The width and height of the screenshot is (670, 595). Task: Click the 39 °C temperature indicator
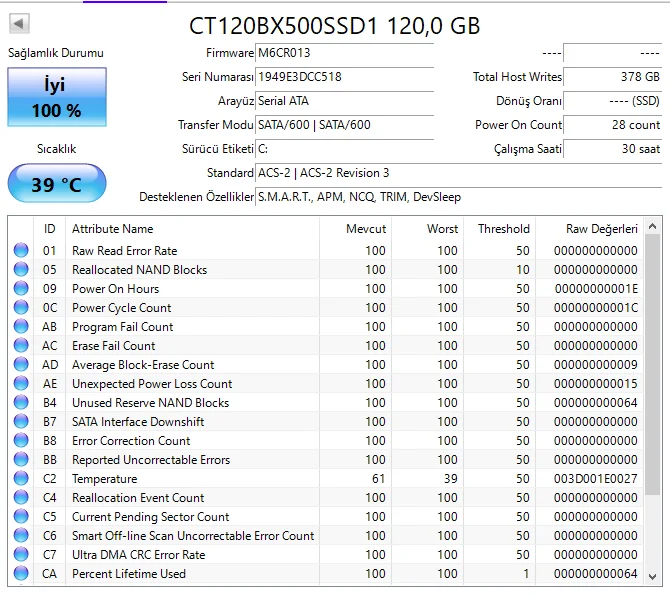tap(57, 184)
